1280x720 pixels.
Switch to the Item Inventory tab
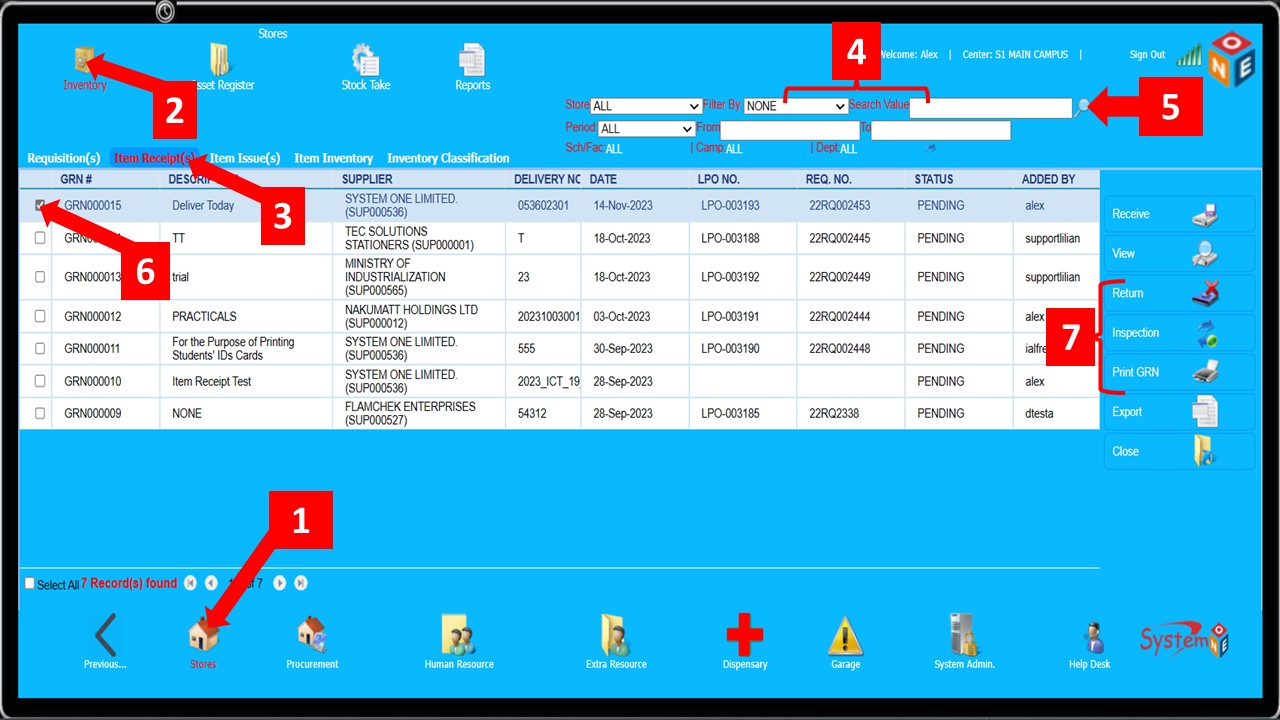point(333,158)
